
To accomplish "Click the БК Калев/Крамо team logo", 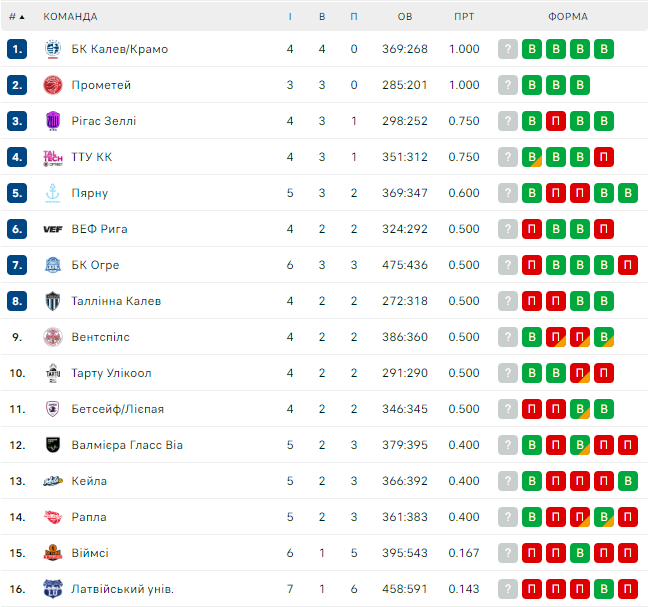I will coord(53,49).
